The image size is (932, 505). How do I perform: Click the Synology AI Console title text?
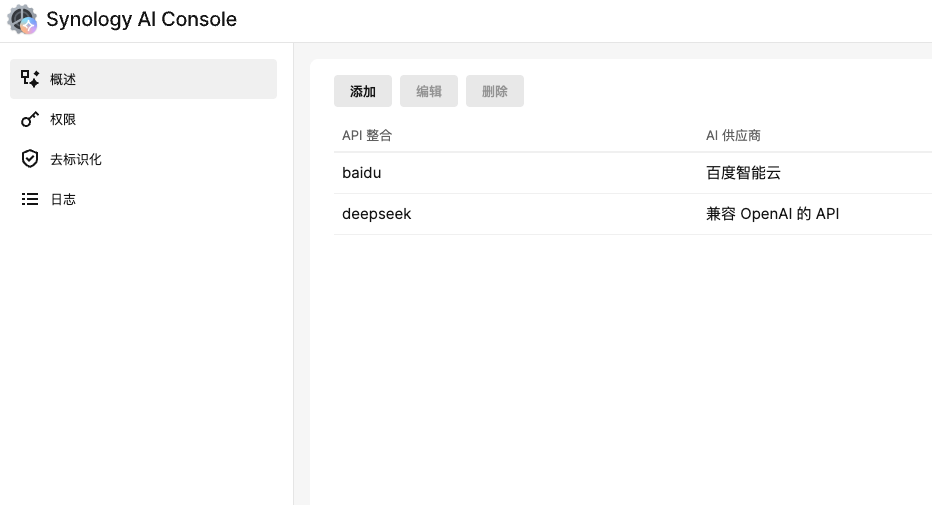(x=141, y=20)
